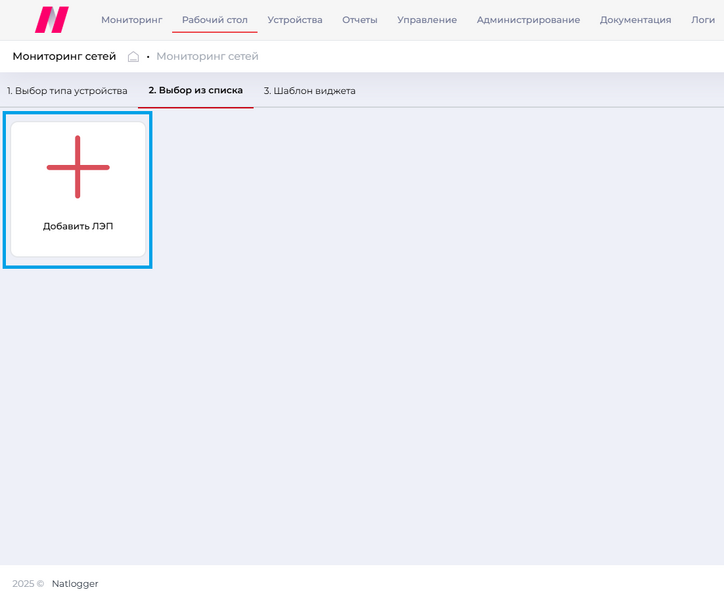The height and width of the screenshot is (600, 724).
Task: Click the Добавить ЛЭП label
Action: click(78, 226)
